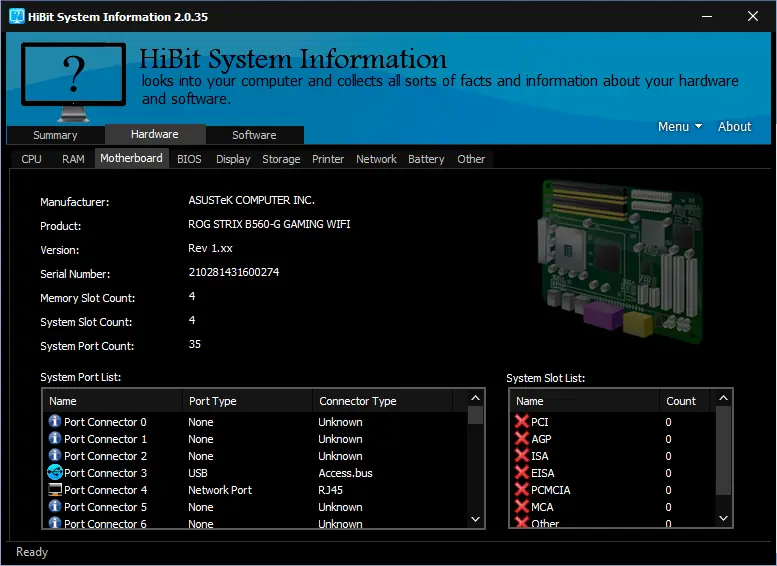Open the Network sub-tab

pos(376,159)
